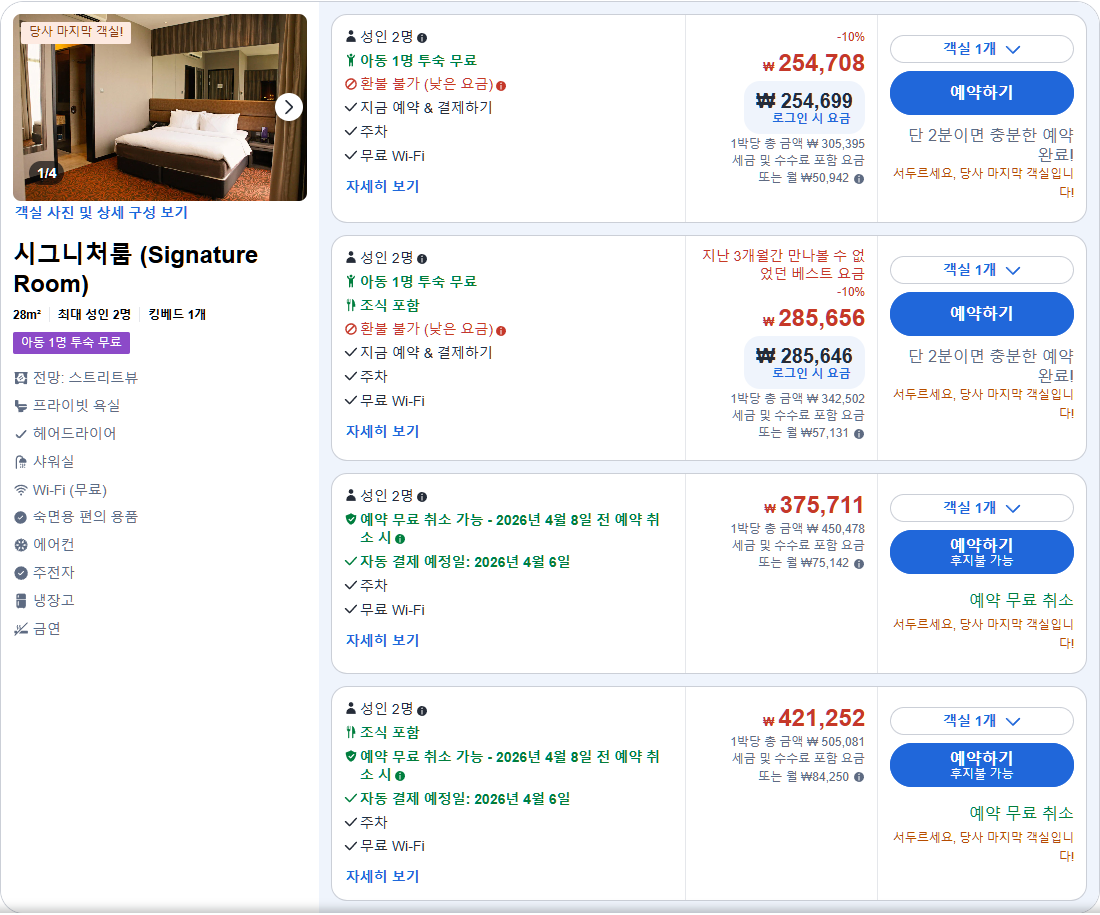
Task: Open 자세히 보기 in ₩285,656 offer
Action: (382, 432)
